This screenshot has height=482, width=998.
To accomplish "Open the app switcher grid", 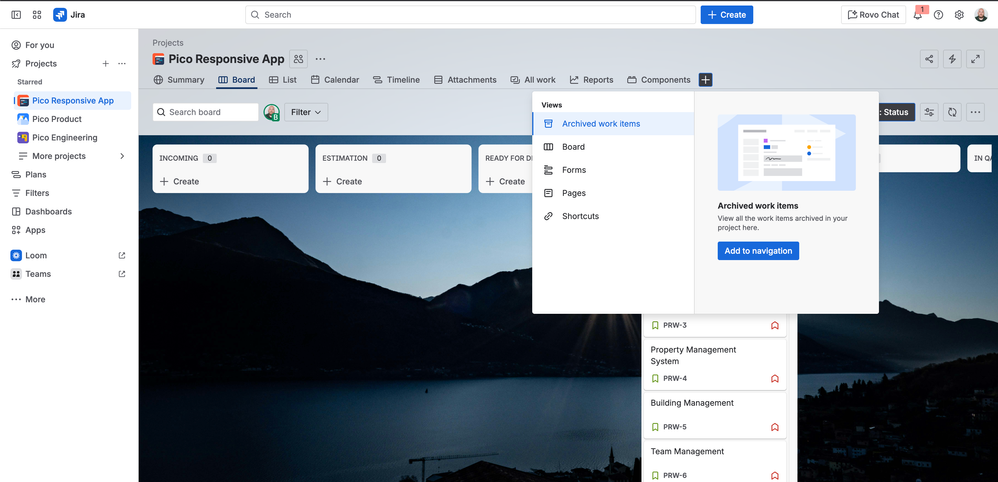I will click(37, 15).
